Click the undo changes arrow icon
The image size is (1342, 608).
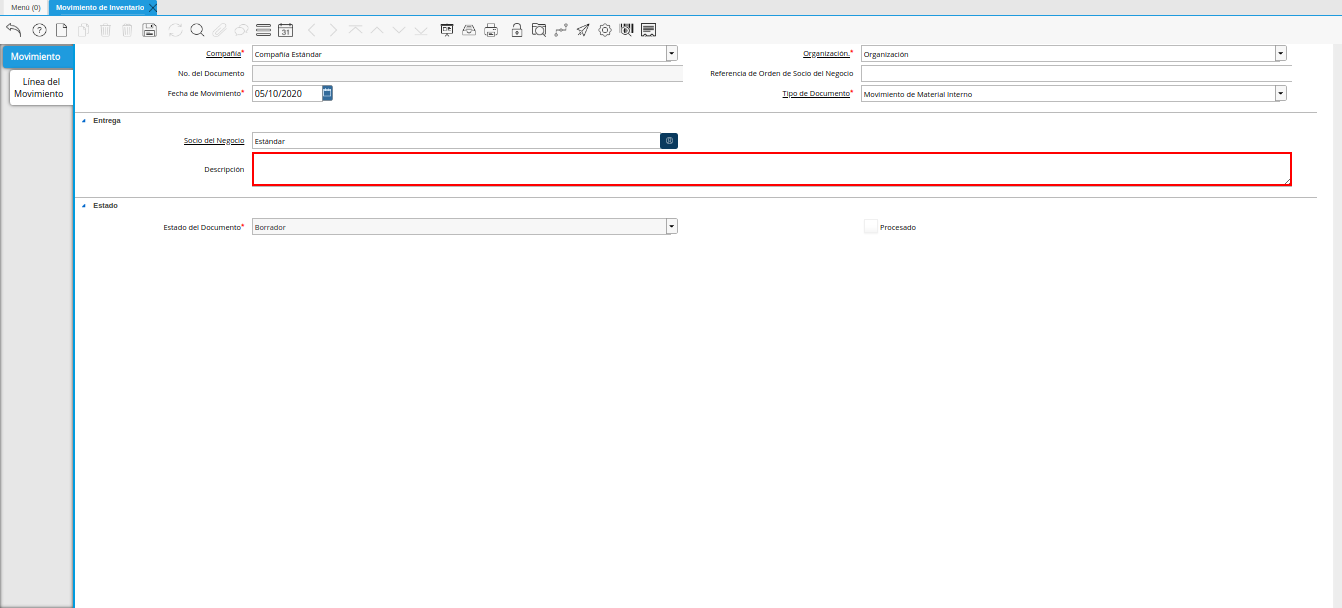click(x=13, y=30)
